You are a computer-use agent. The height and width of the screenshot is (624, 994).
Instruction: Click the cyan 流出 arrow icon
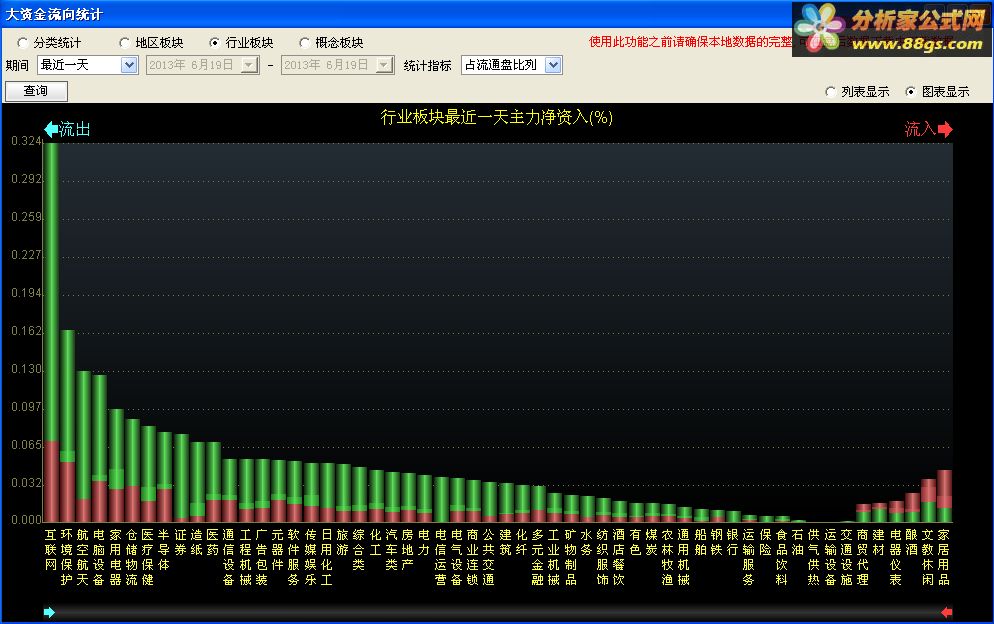51,129
